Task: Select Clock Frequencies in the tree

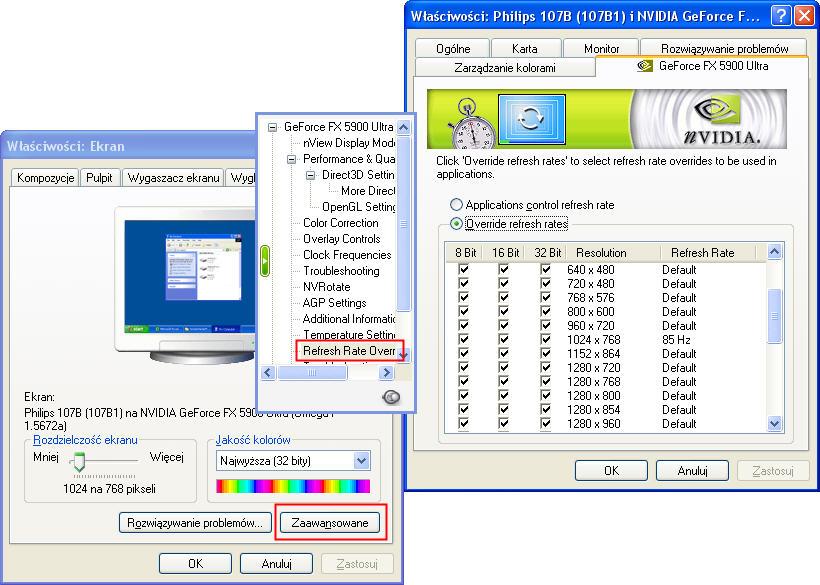Action: [x=347, y=255]
